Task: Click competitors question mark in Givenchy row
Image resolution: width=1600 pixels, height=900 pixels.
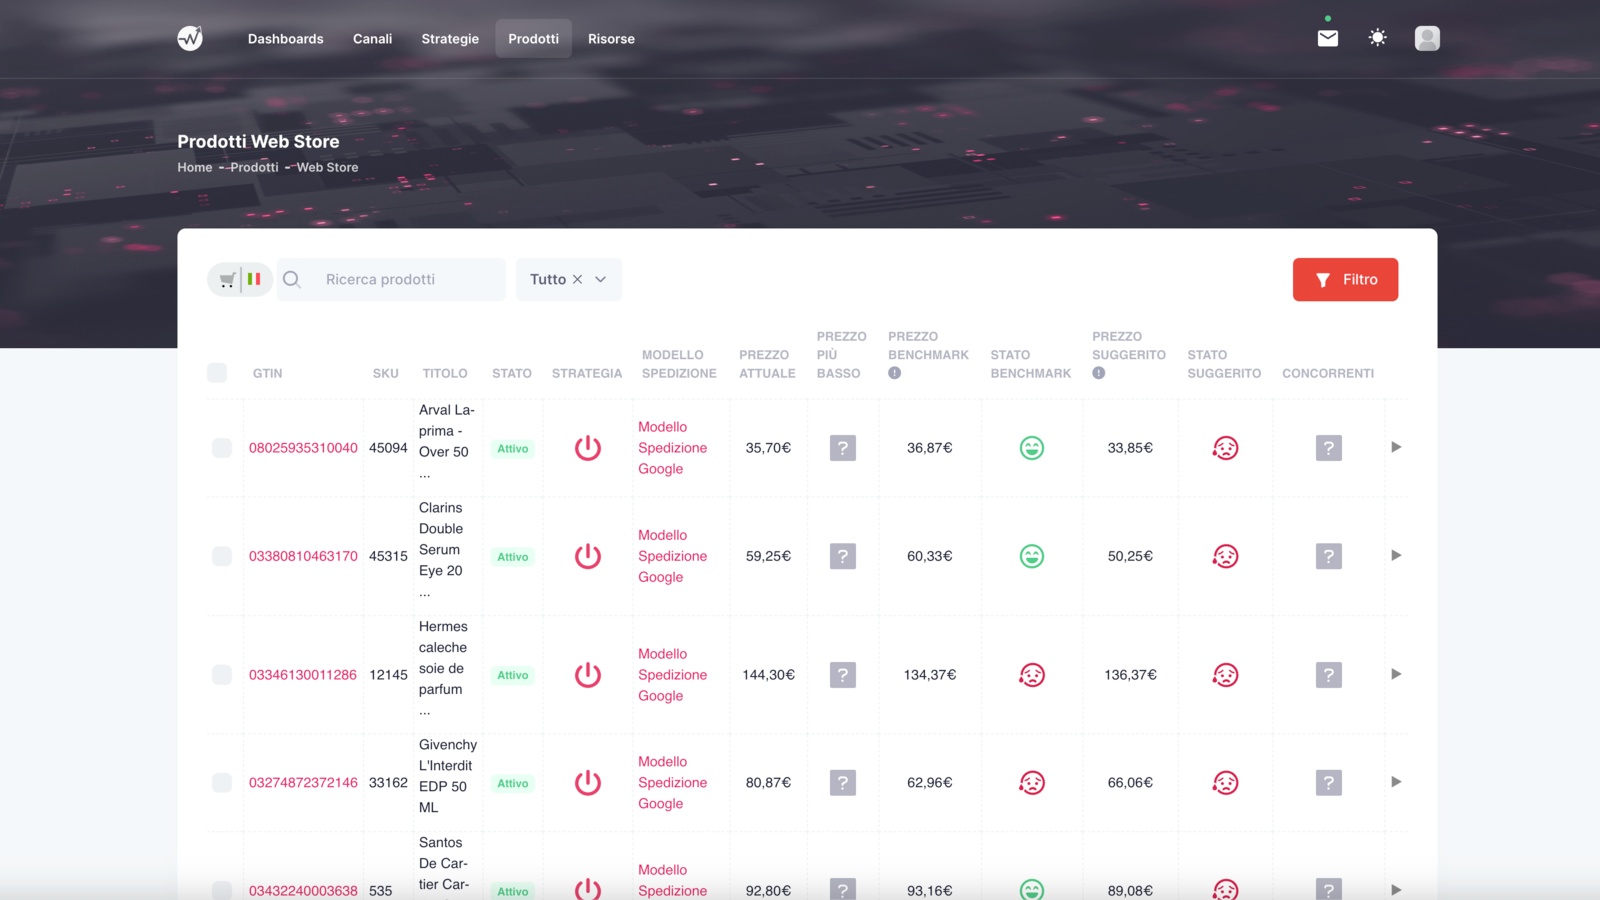Action: coord(1328,783)
